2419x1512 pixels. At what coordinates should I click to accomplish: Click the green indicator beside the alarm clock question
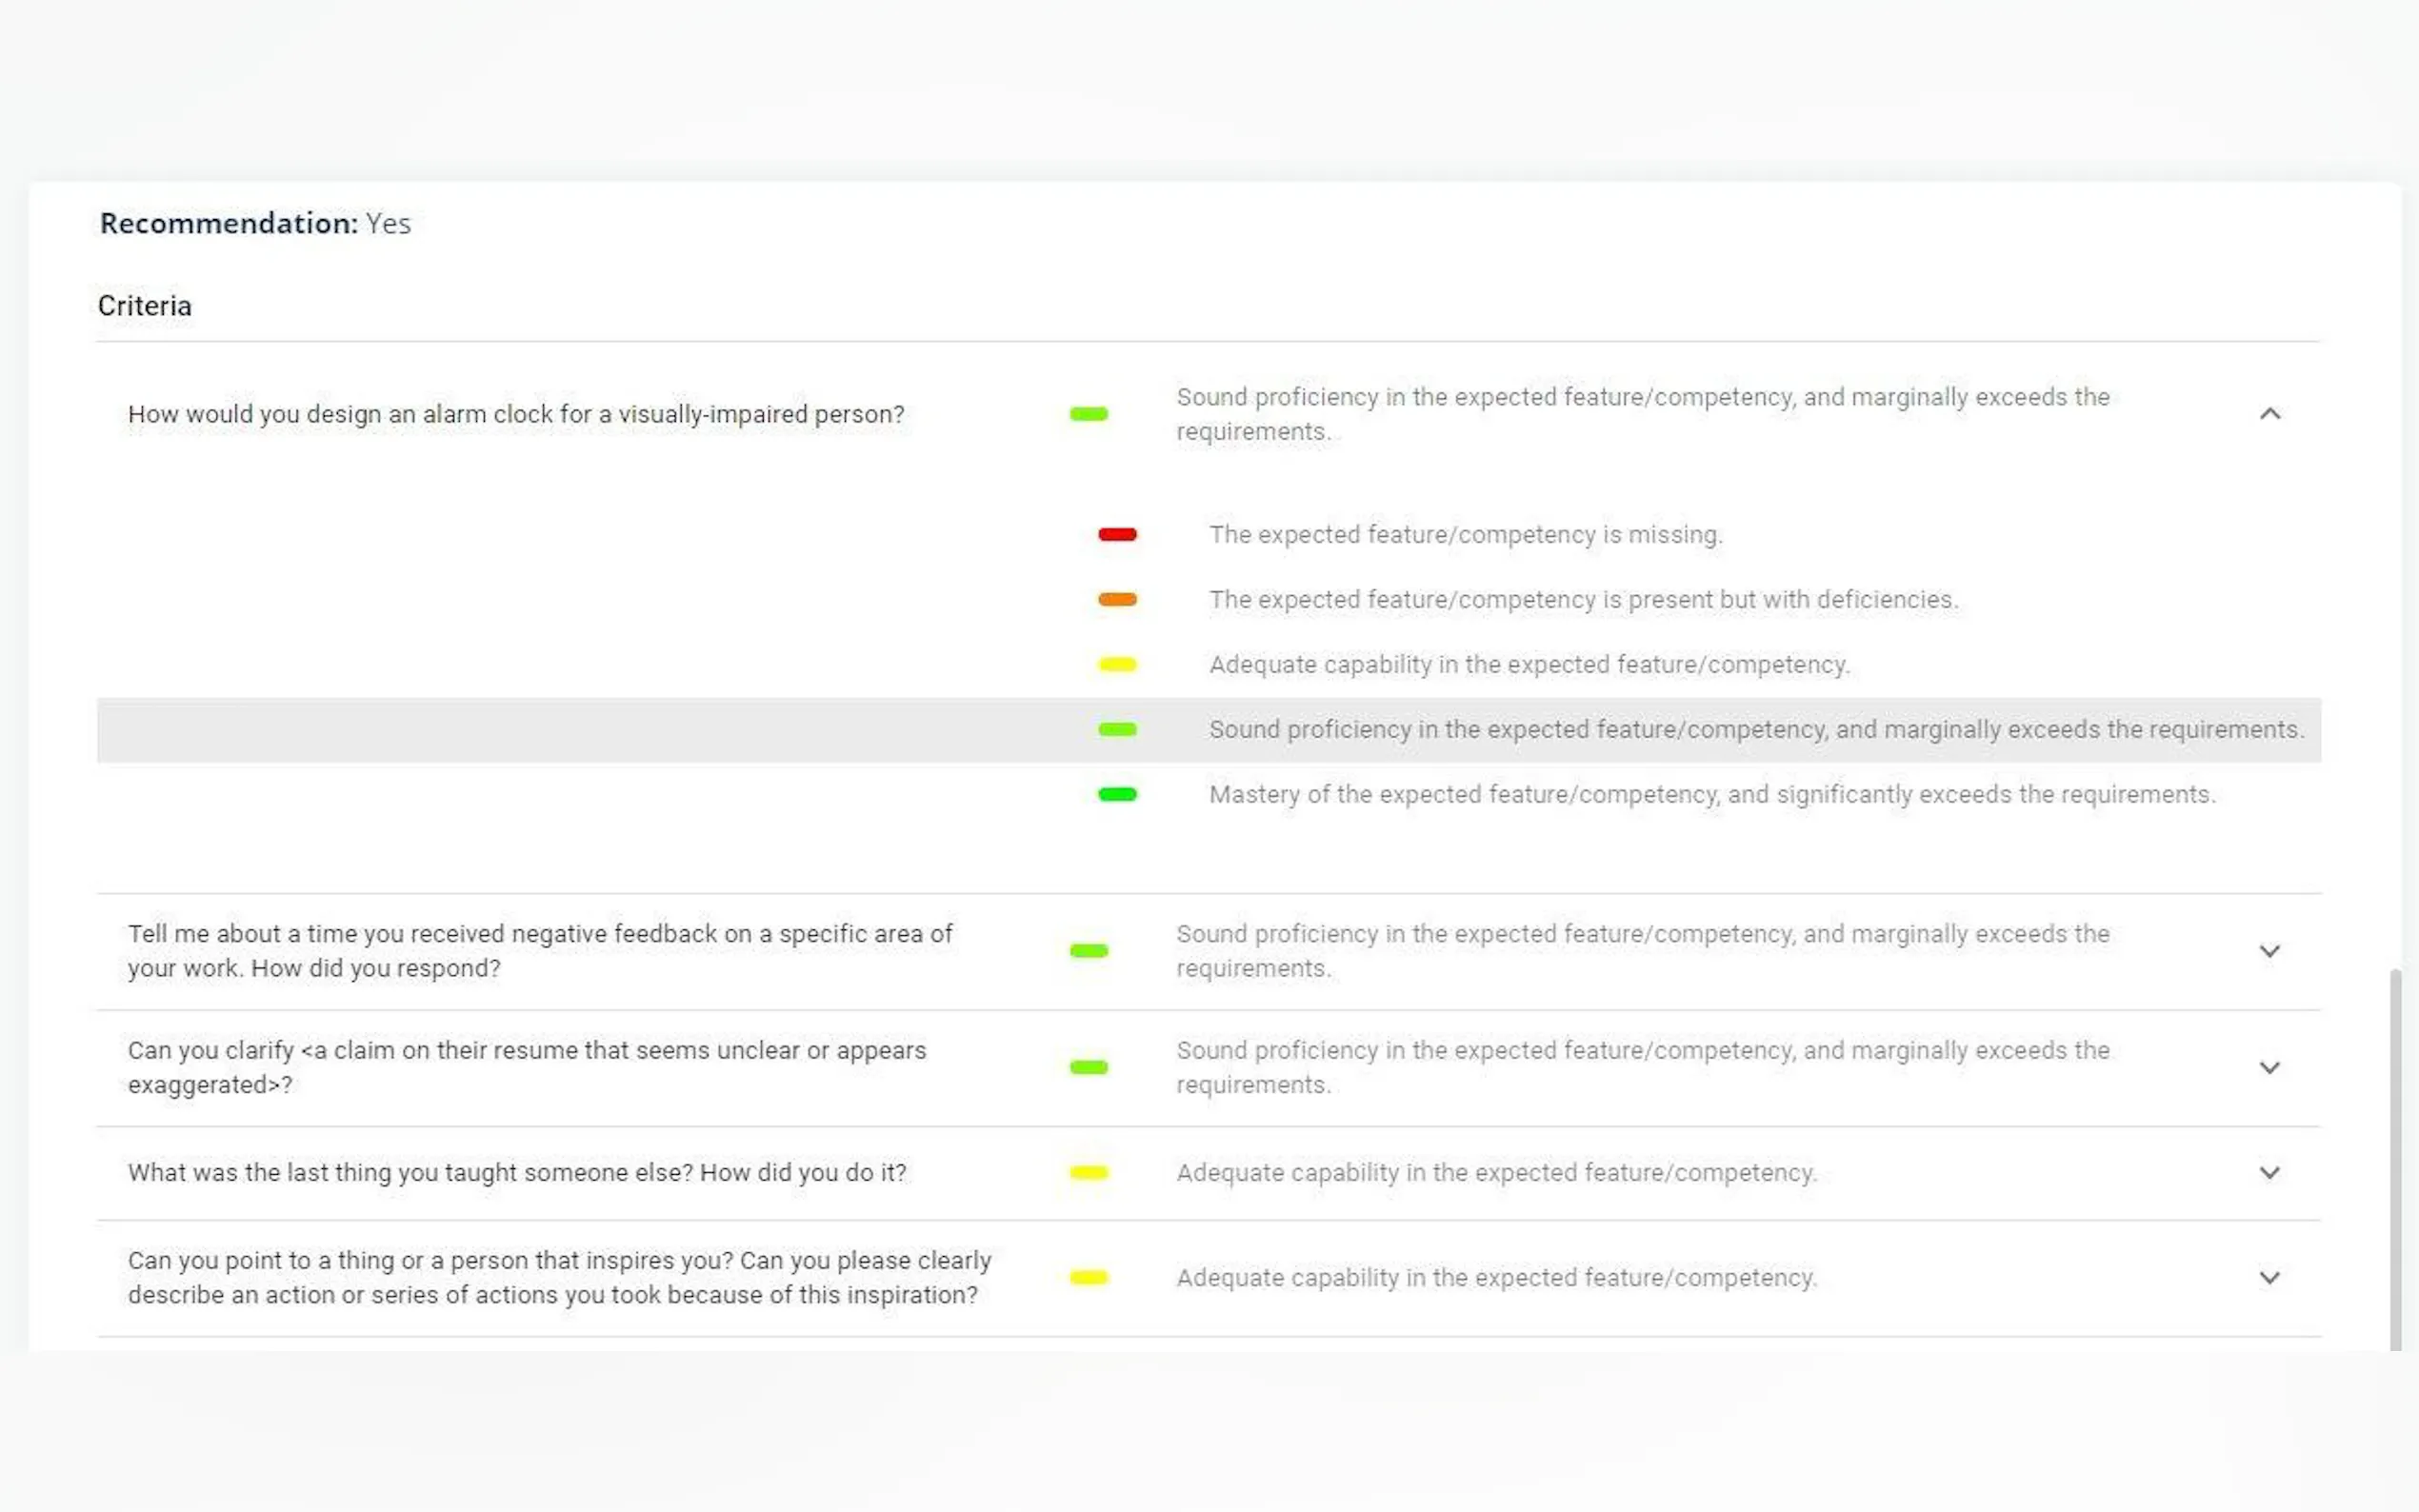pyautogui.click(x=1088, y=414)
